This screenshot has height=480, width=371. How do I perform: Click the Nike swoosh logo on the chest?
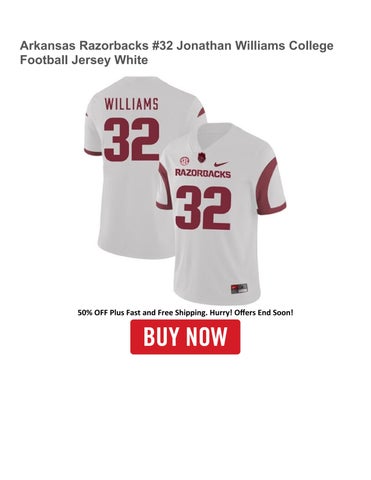(221, 164)
